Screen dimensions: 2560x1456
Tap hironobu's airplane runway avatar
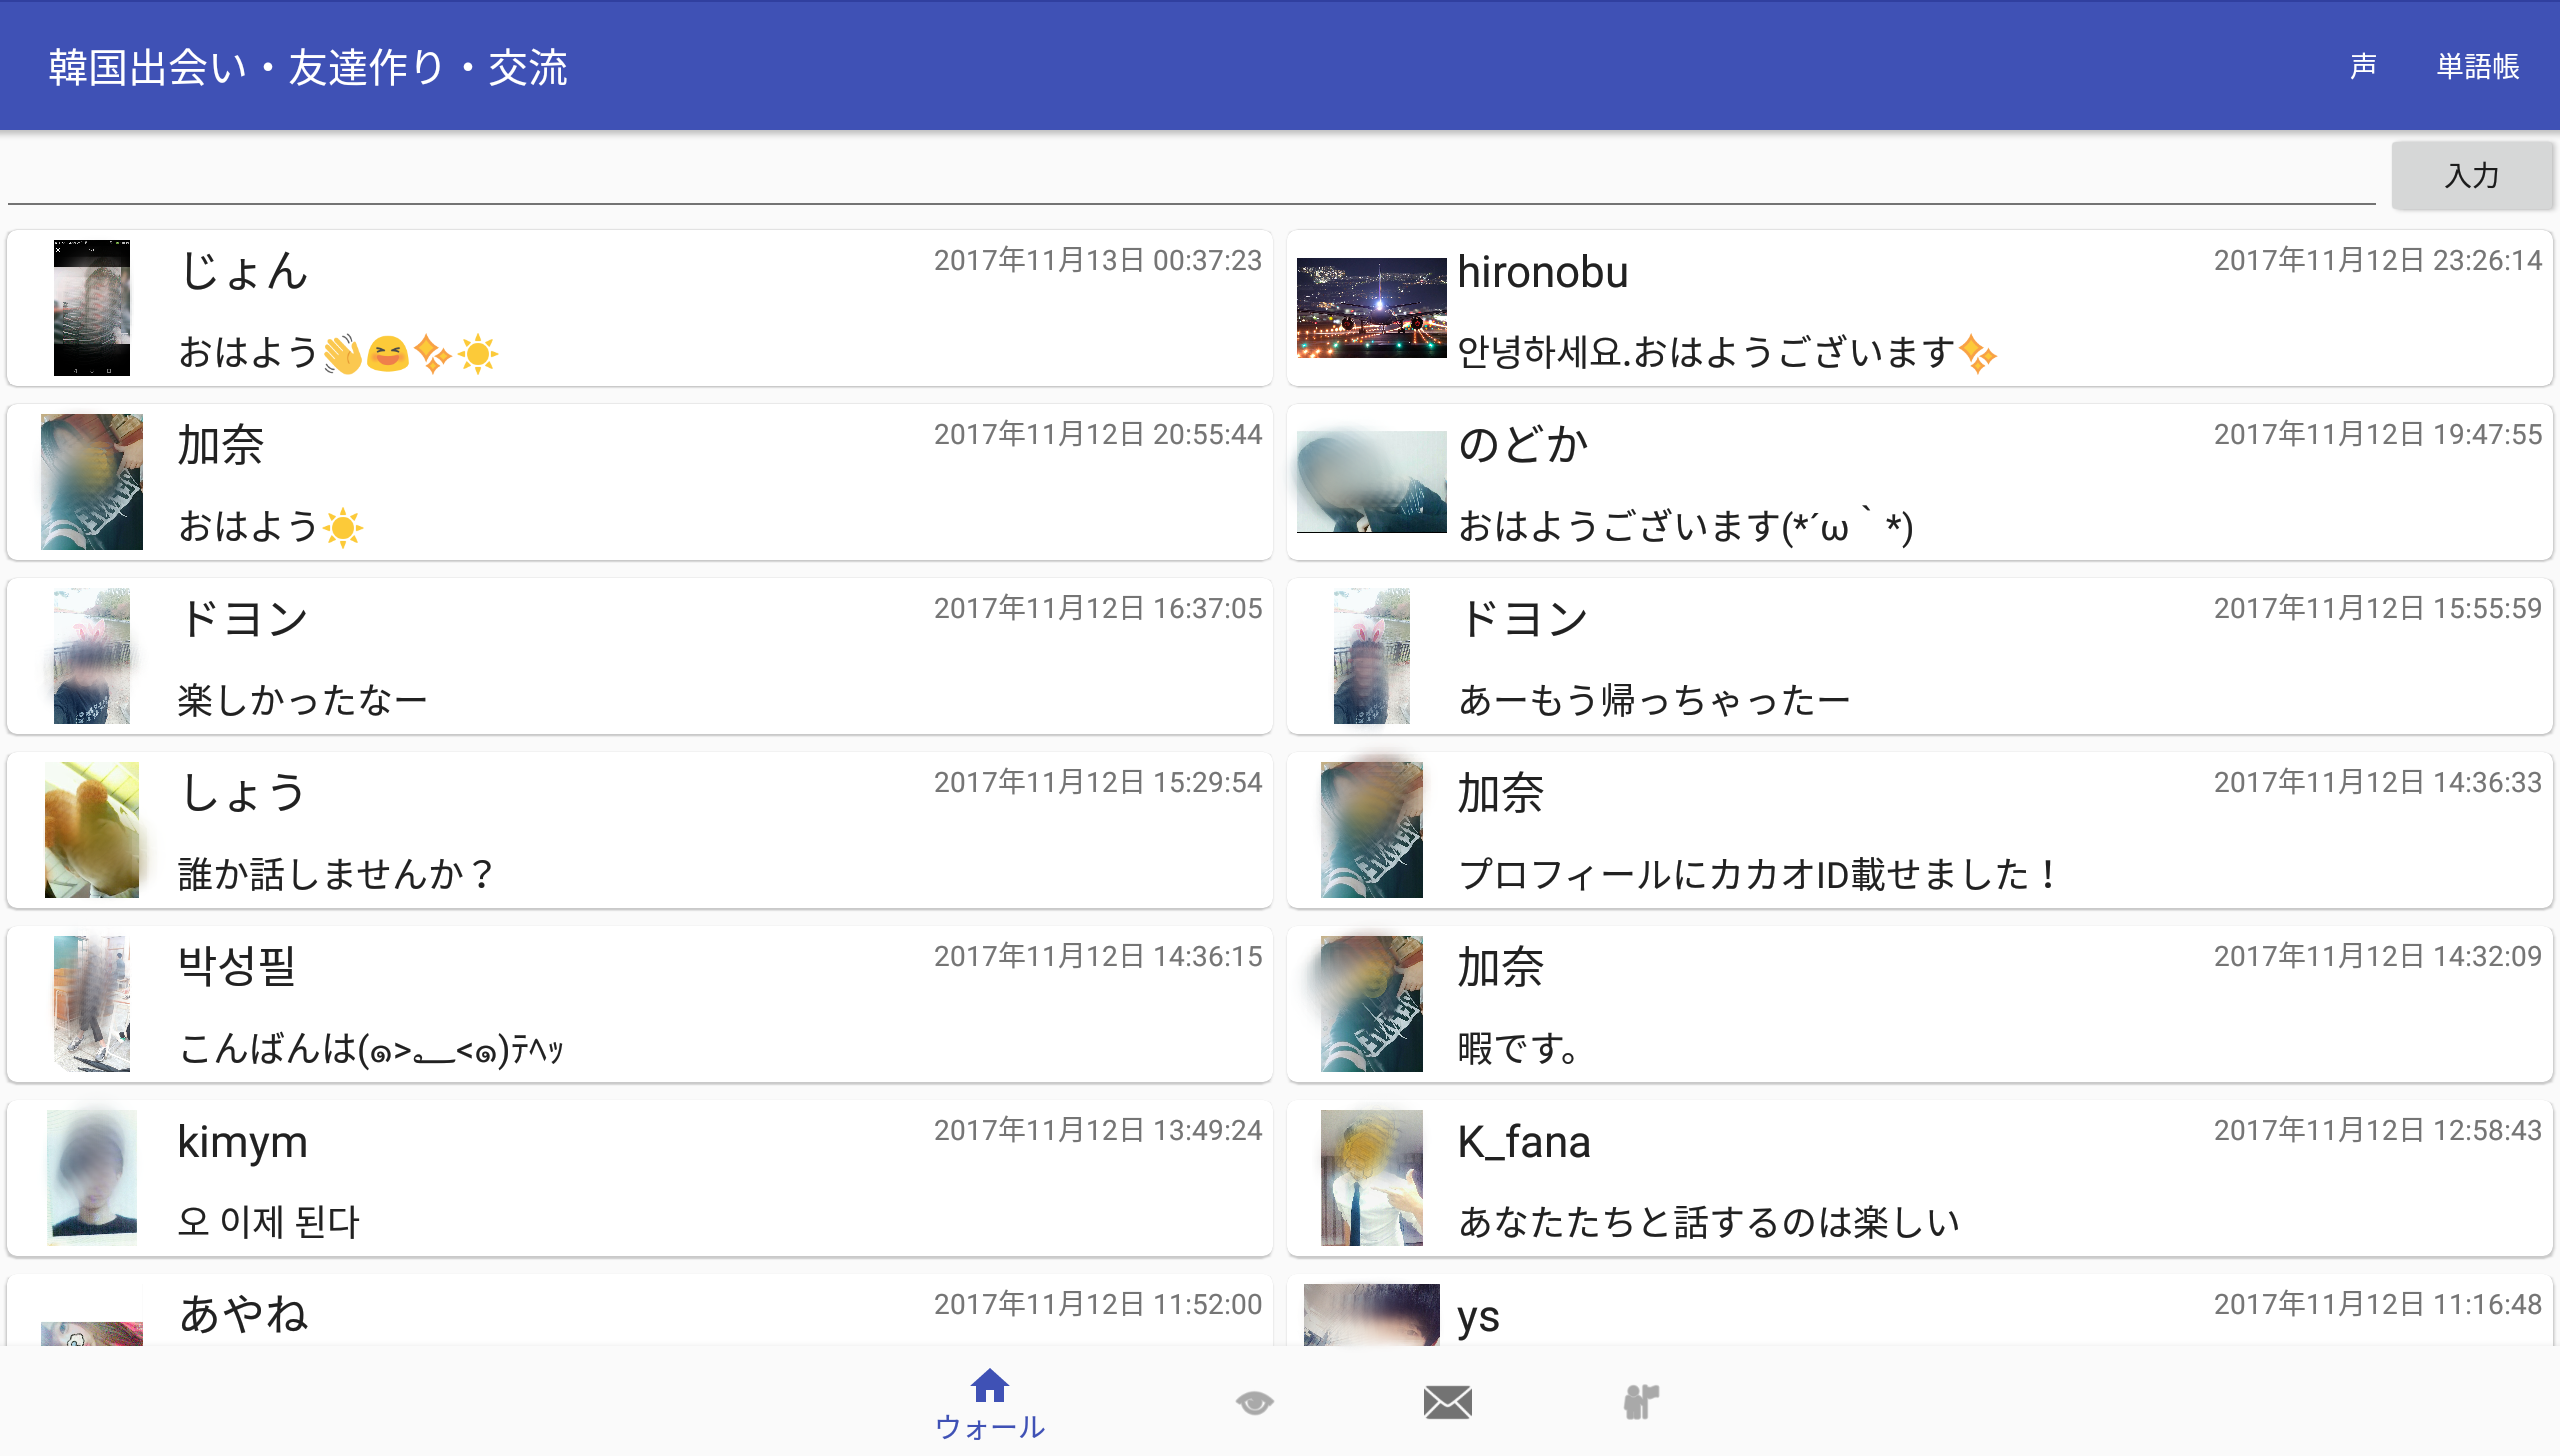[1371, 308]
